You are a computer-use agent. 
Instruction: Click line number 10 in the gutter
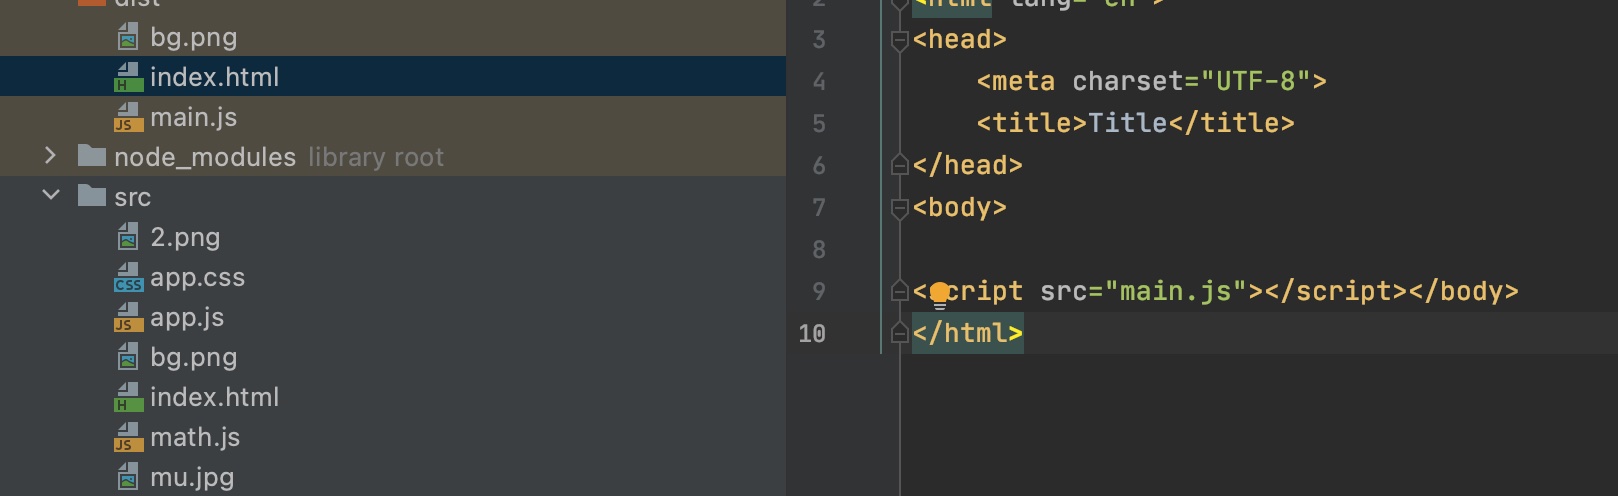coord(812,334)
